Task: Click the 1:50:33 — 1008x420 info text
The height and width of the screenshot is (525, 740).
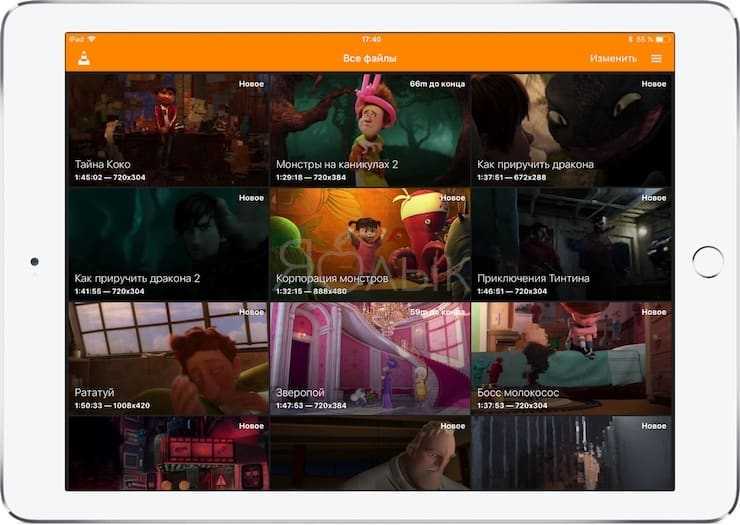Action: pos(112,406)
